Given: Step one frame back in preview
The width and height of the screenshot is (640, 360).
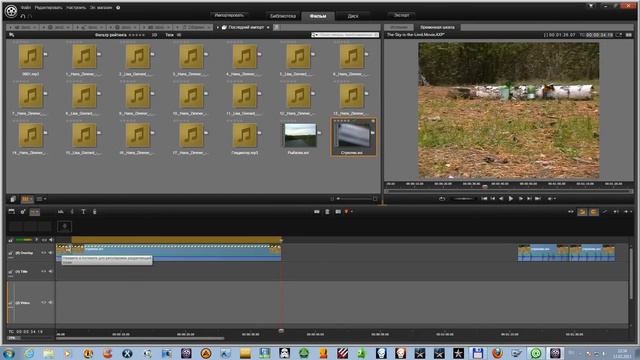Looking at the screenshot, I should [501, 199].
